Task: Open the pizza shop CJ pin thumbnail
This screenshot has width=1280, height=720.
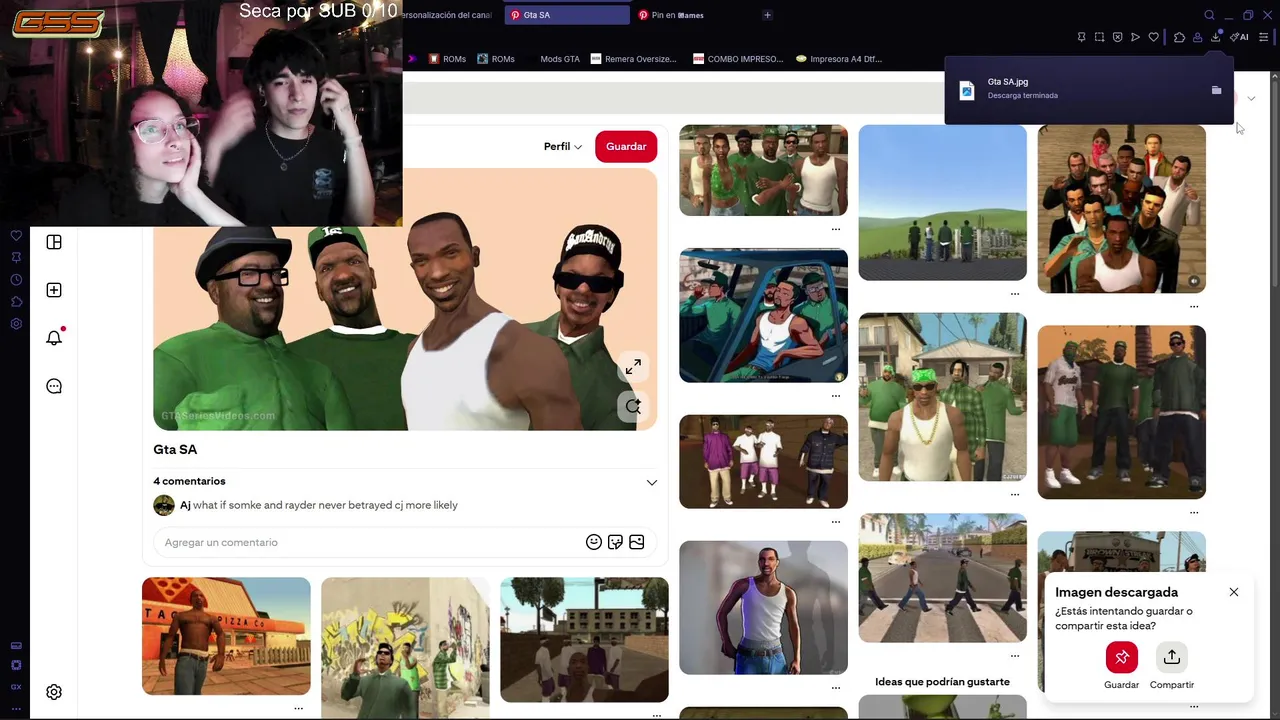Action: click(x=226, y=636)
